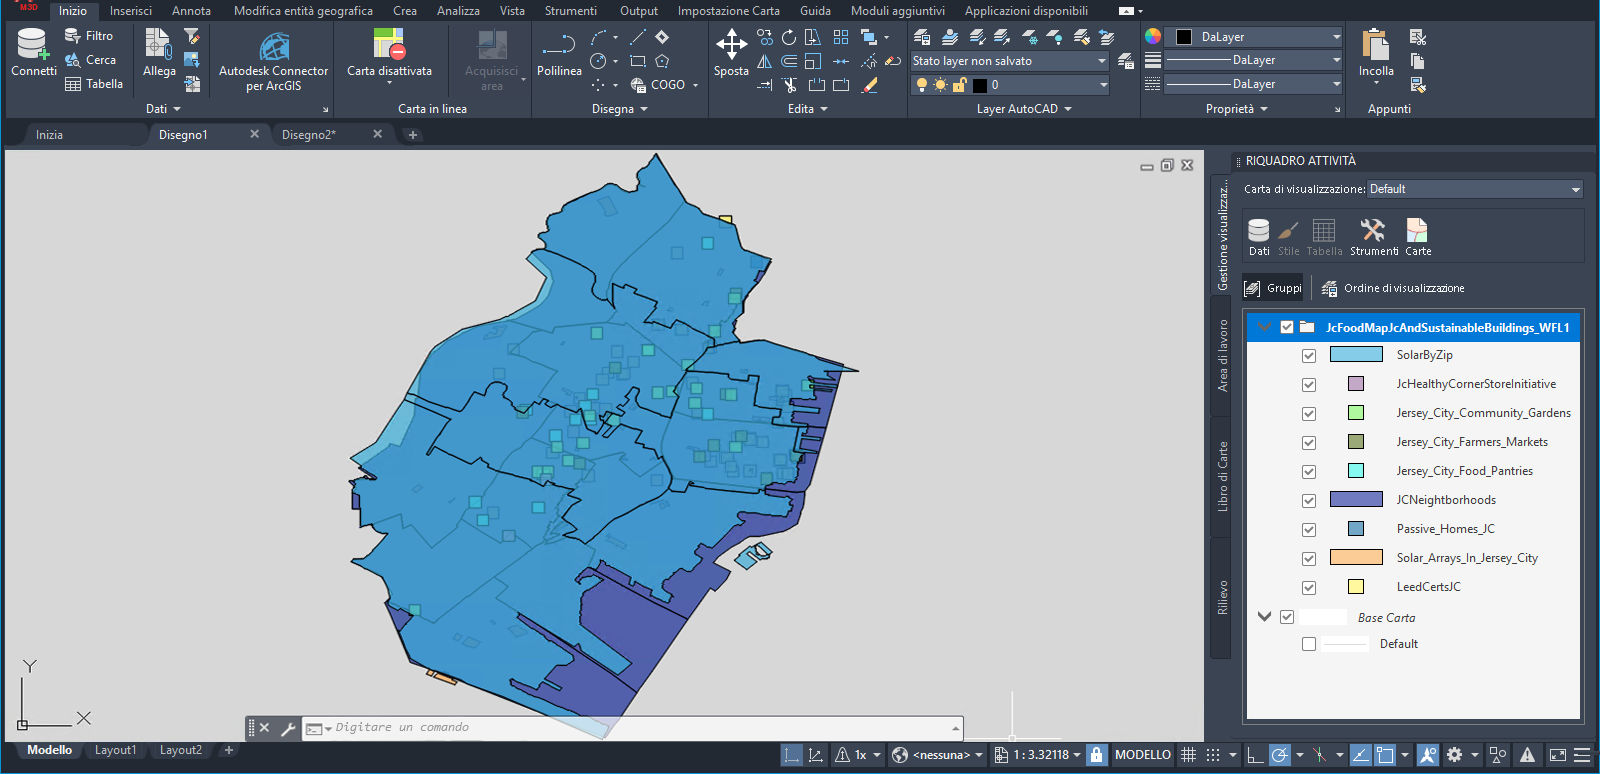
Task: Click the Allega attach icon
Action: 159,46
